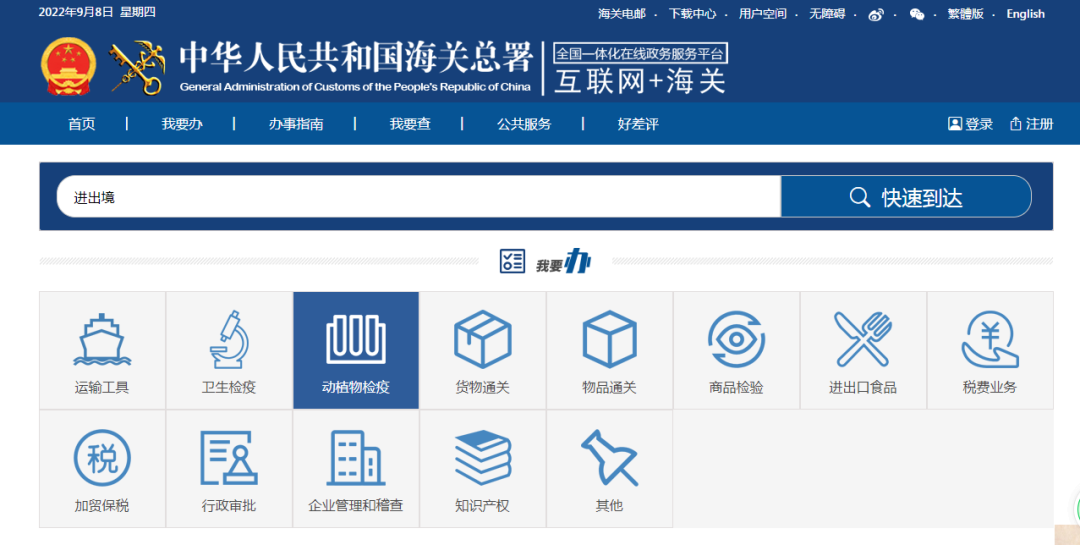Open the 其他 pushpin icon tile

click(610, 469)
